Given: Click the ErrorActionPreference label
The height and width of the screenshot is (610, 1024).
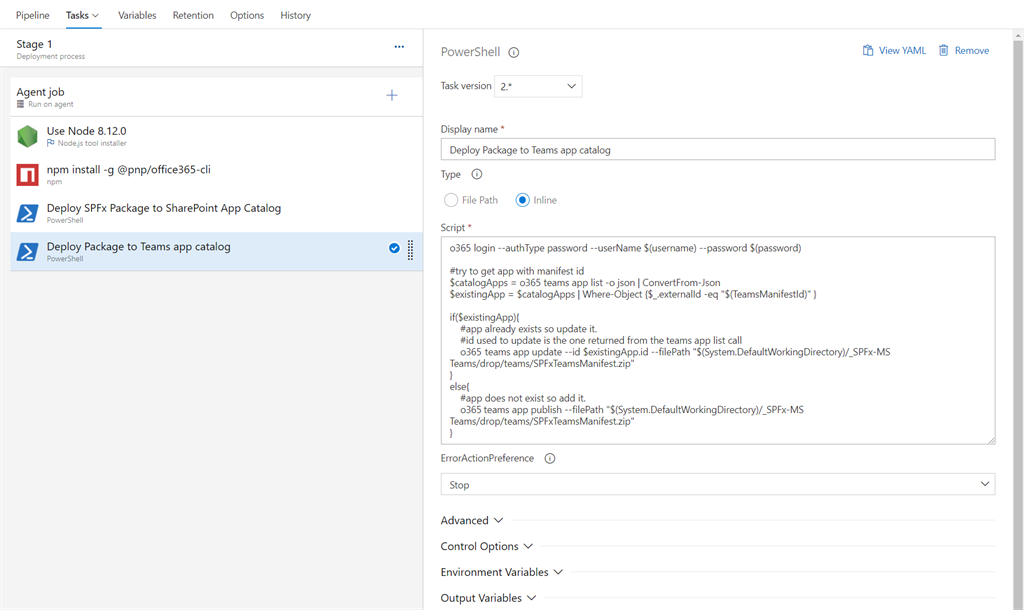Looking at the screenshot, I should click(487, 458).
